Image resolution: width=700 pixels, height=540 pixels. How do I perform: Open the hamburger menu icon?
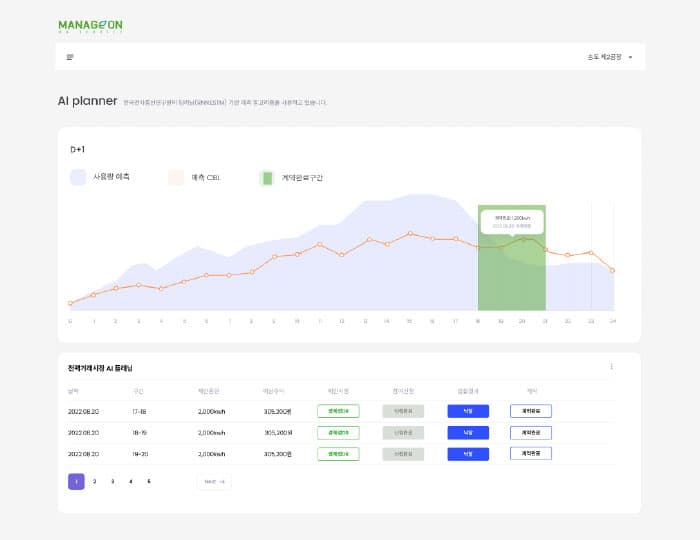pyautogui.click(x=70, y=57)
